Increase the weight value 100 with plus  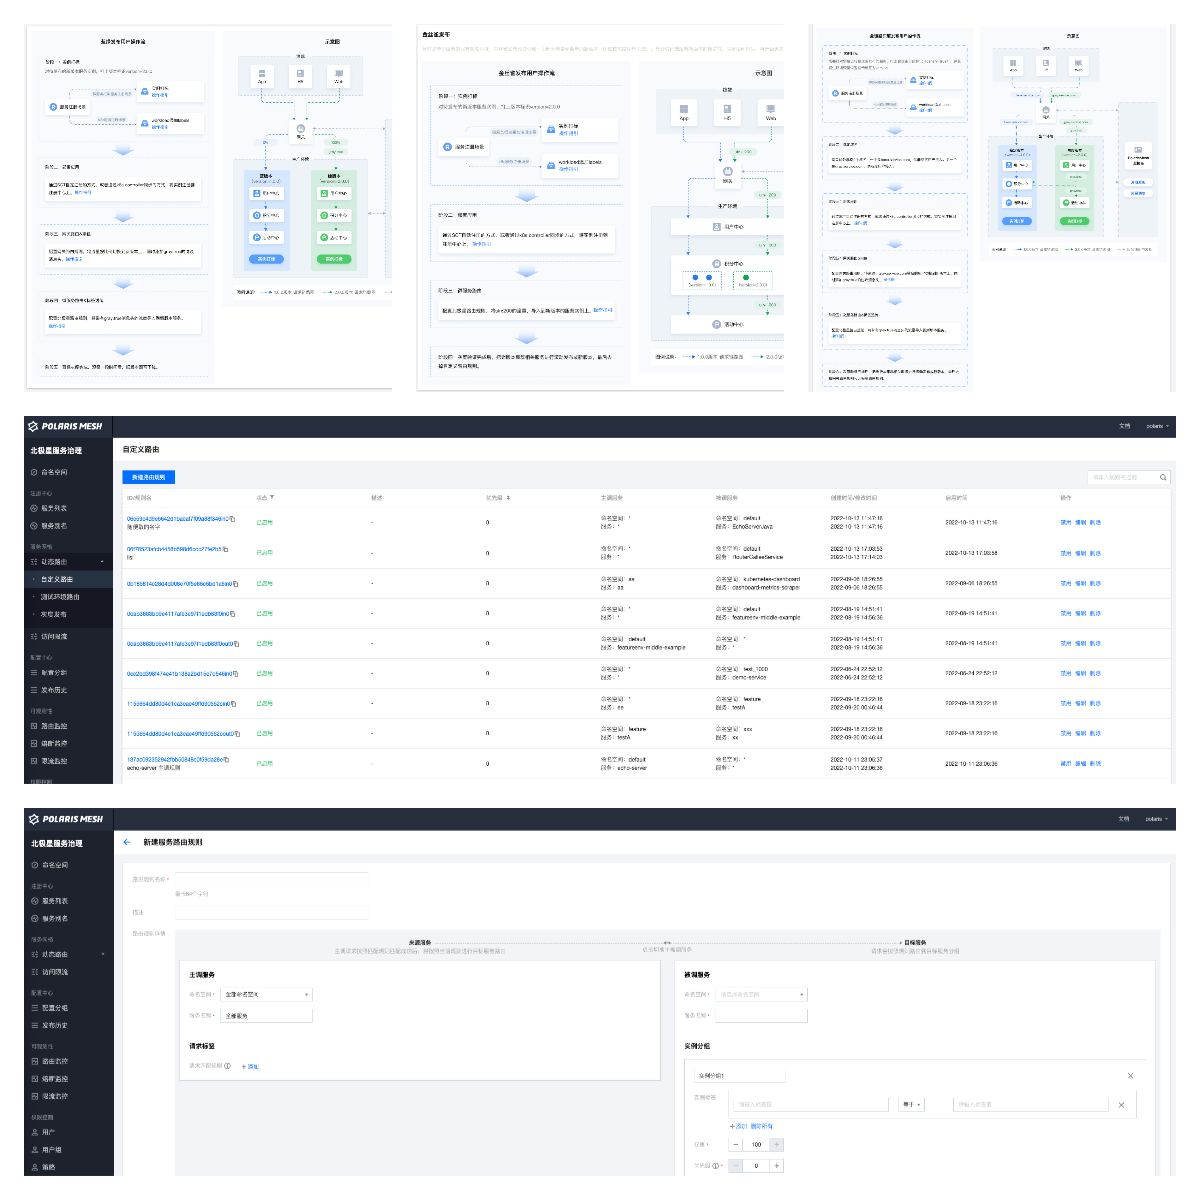click(777, 1144)
